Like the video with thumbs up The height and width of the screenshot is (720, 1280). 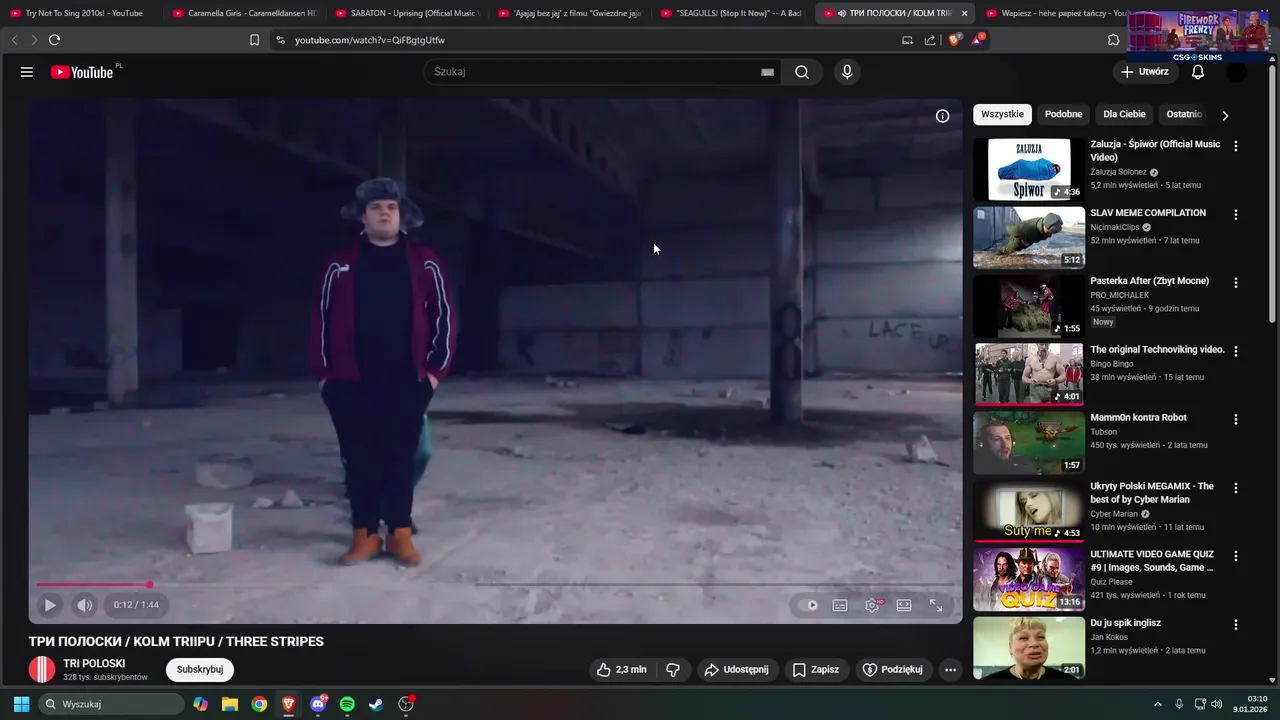coord(622,670)
